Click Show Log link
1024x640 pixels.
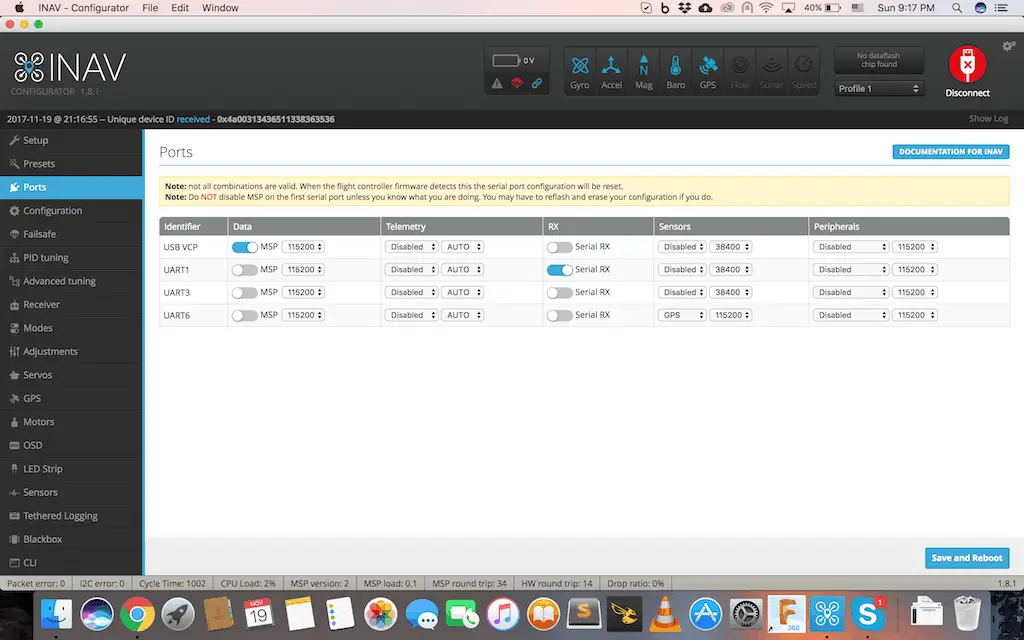988,119
